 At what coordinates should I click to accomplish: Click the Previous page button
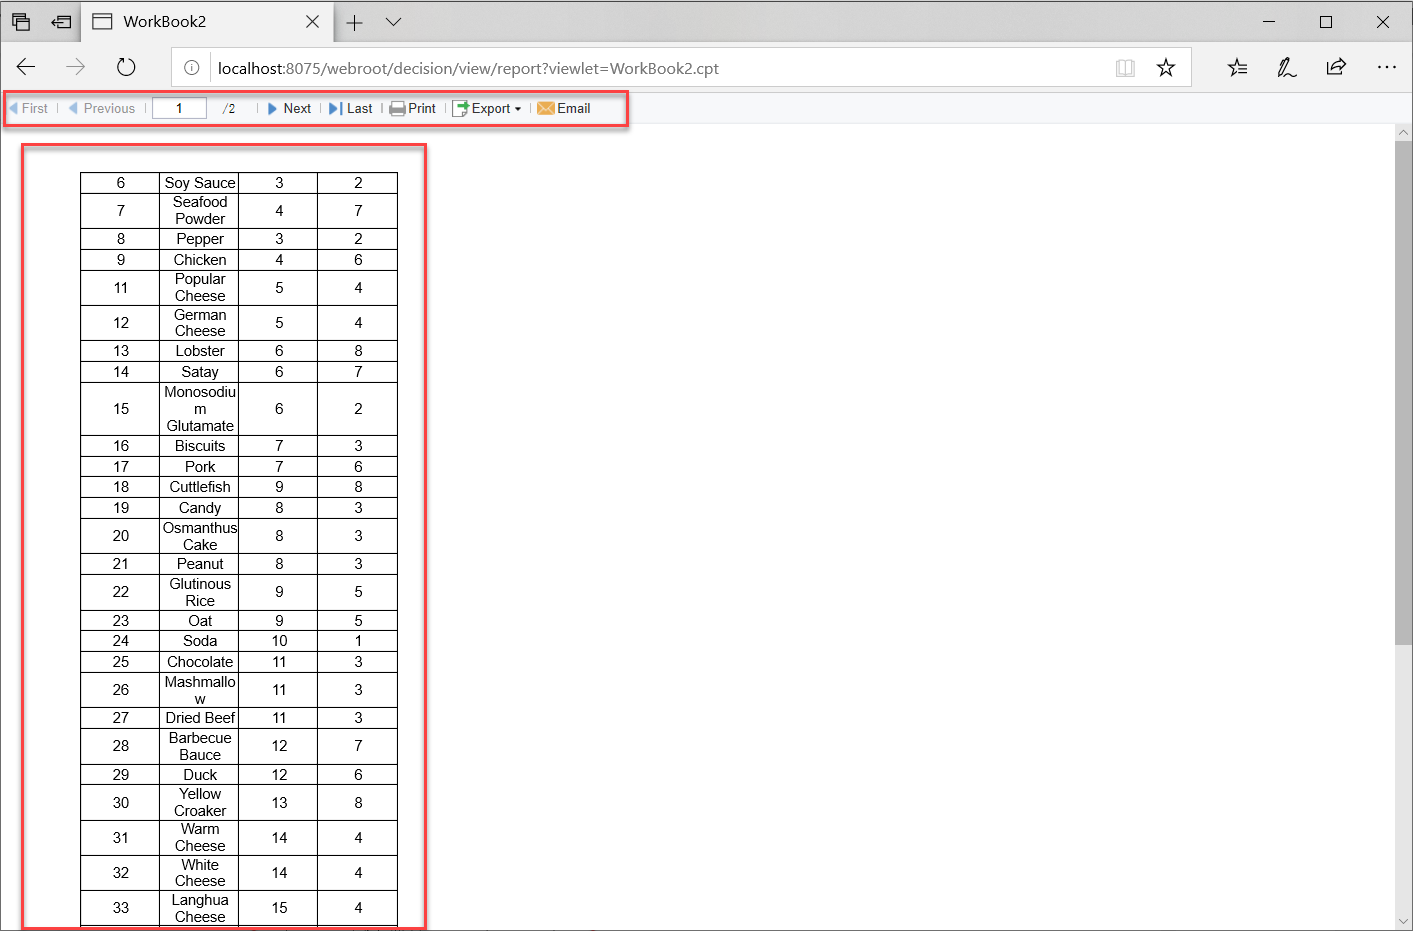point(101,108)
